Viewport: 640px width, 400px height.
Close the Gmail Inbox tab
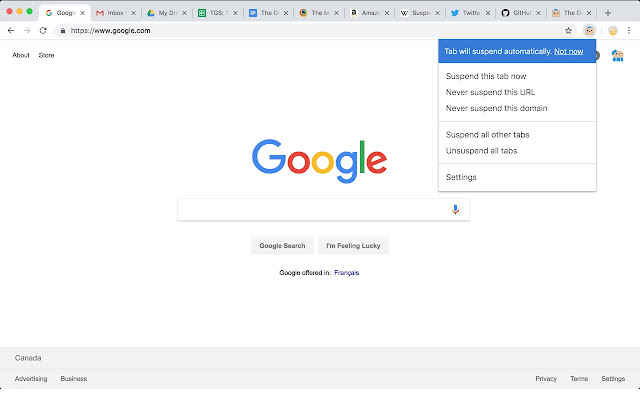133,13
